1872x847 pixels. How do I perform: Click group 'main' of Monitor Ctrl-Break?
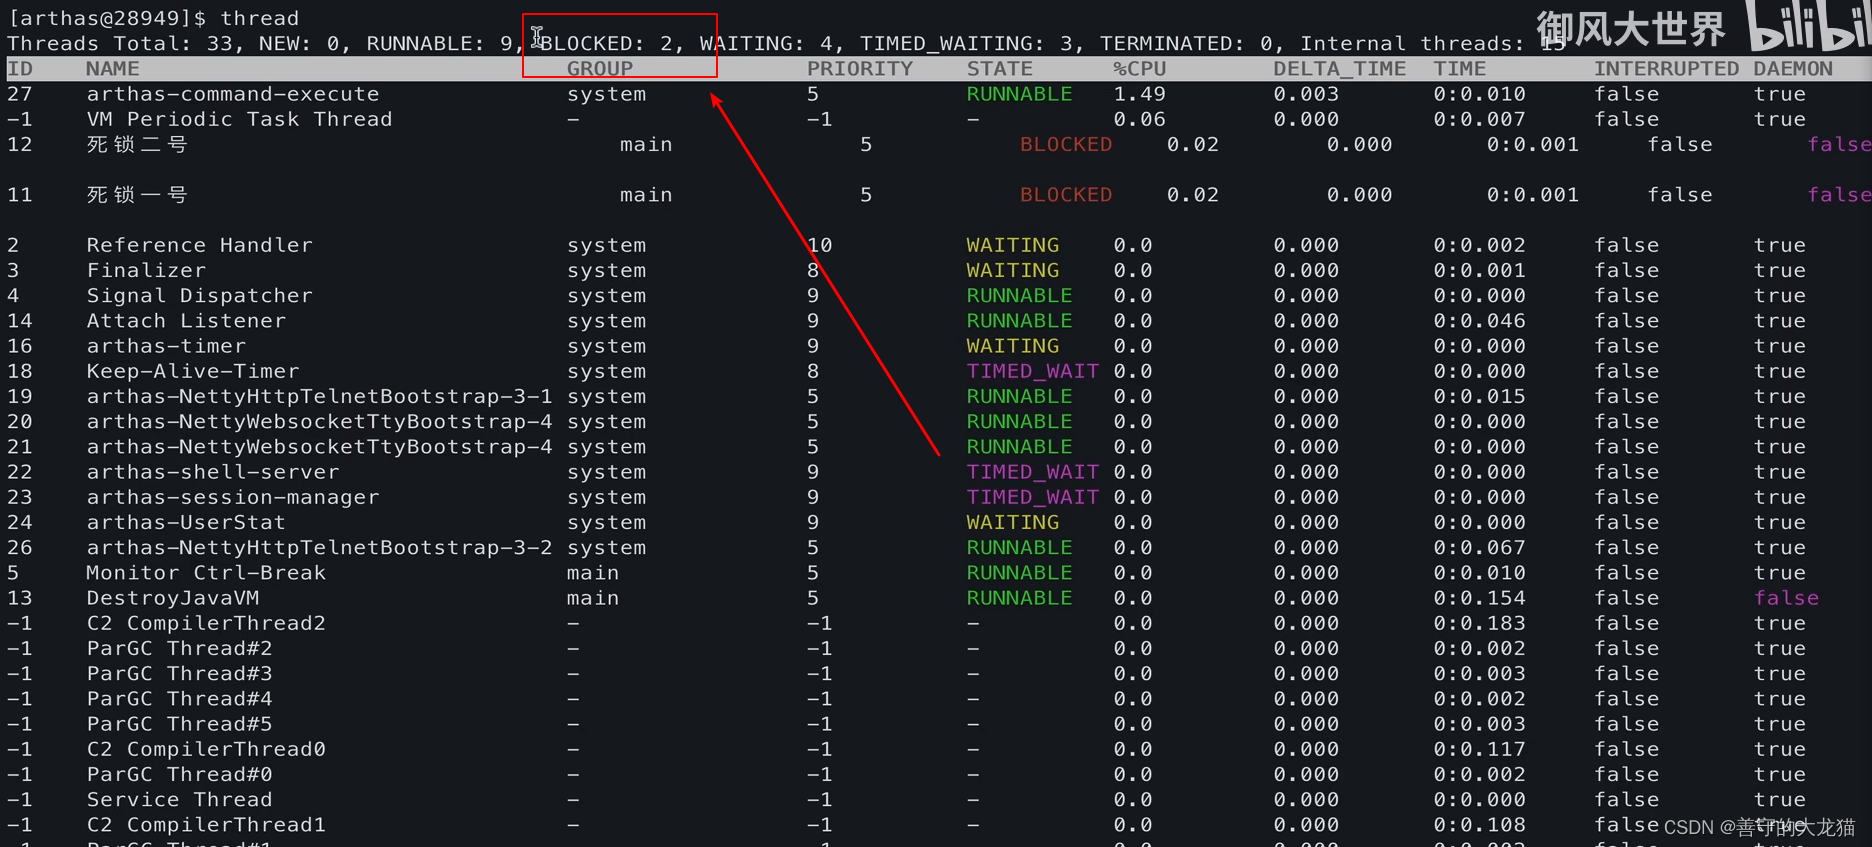tap(593, 573)
